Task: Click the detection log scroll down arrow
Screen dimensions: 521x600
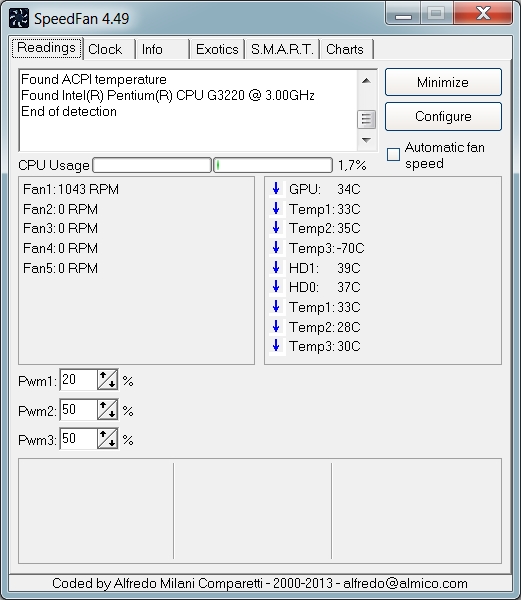Action: tap(366, 140)
